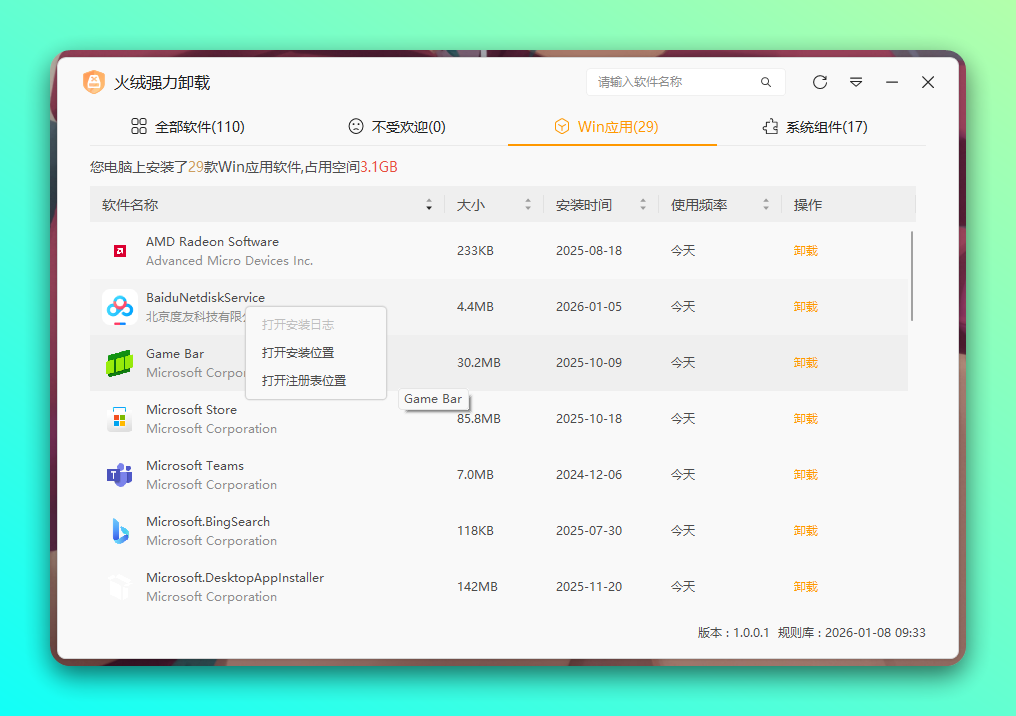The height and width of the screenshot is (716, 1016).
Task: Refresh the list with the refresh icon
Action: [819, 82]
